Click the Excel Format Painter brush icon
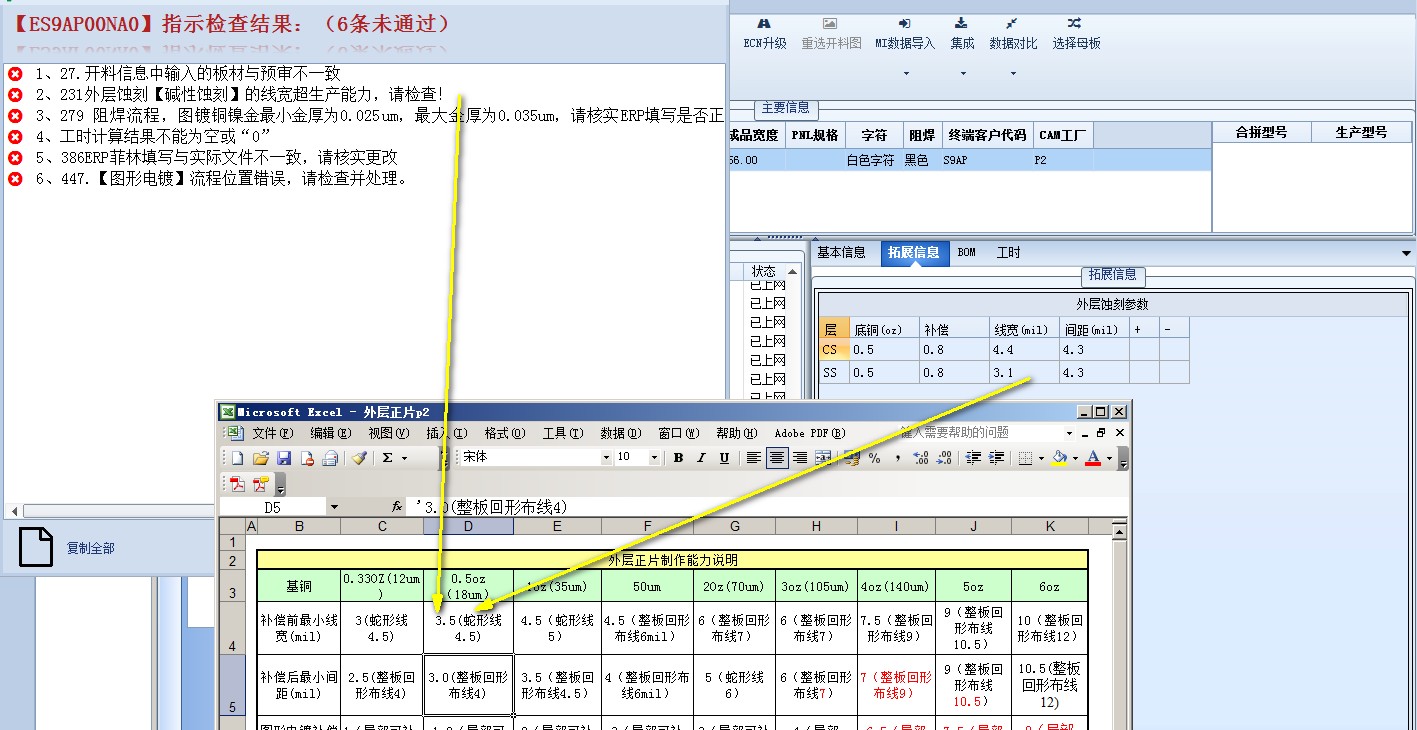The image size is (1417, 730). pyautogui.click(x=360, y=458)
